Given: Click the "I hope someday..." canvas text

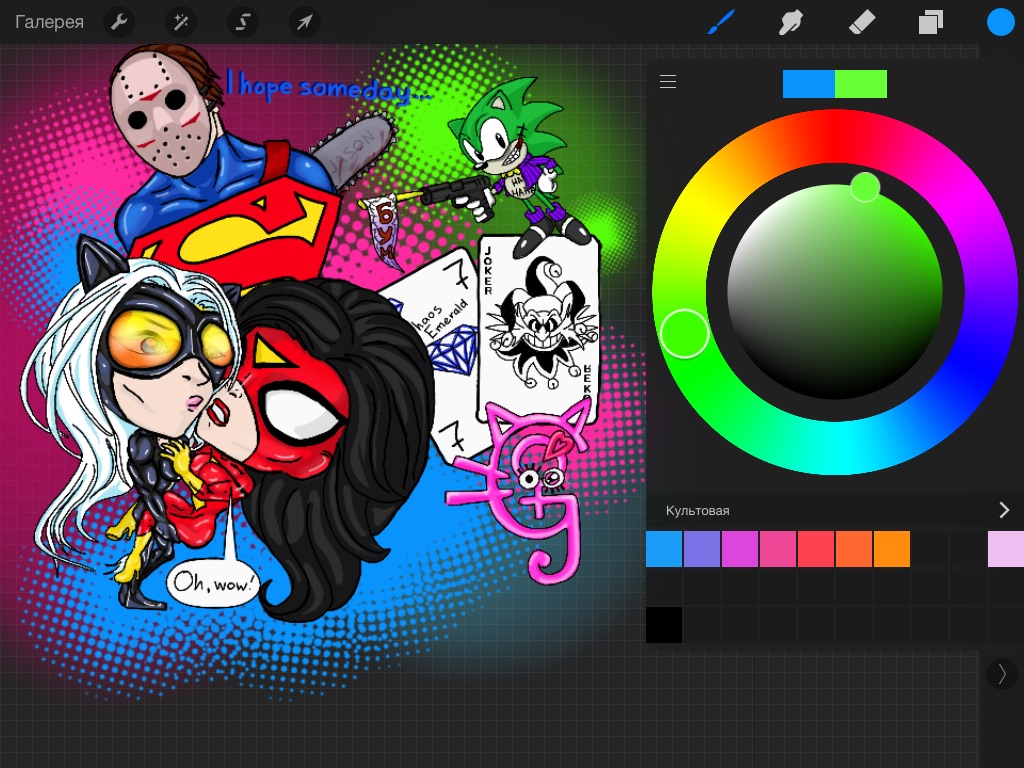Looking at the screenshot, I should pyautogui.click(x=328, y=88).
